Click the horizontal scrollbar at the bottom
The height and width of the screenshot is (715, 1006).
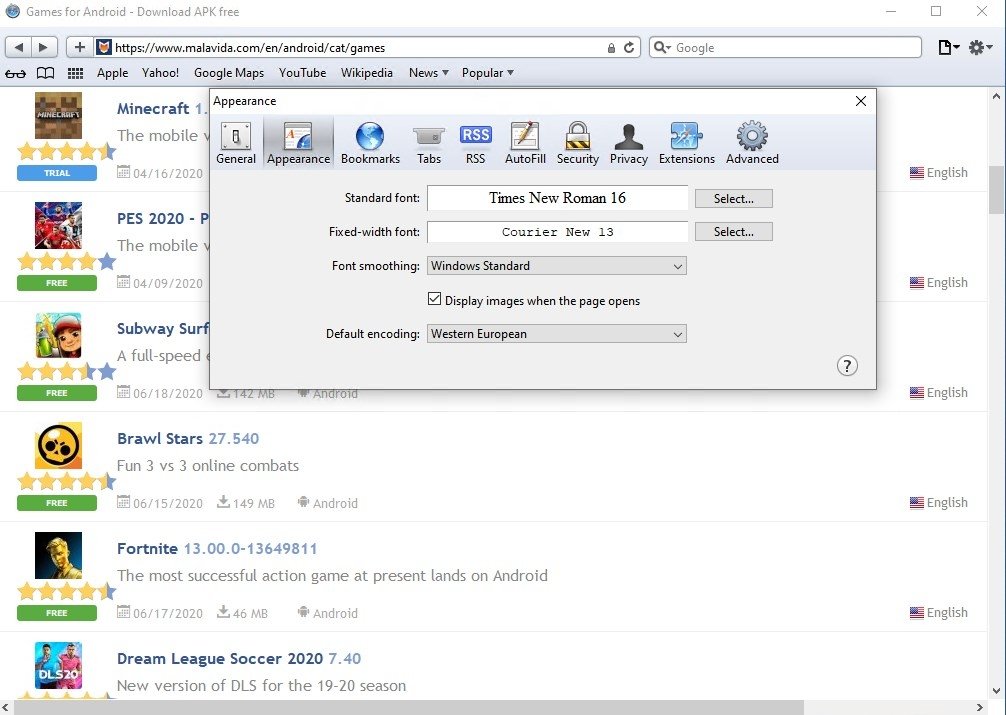click(409, 707)
